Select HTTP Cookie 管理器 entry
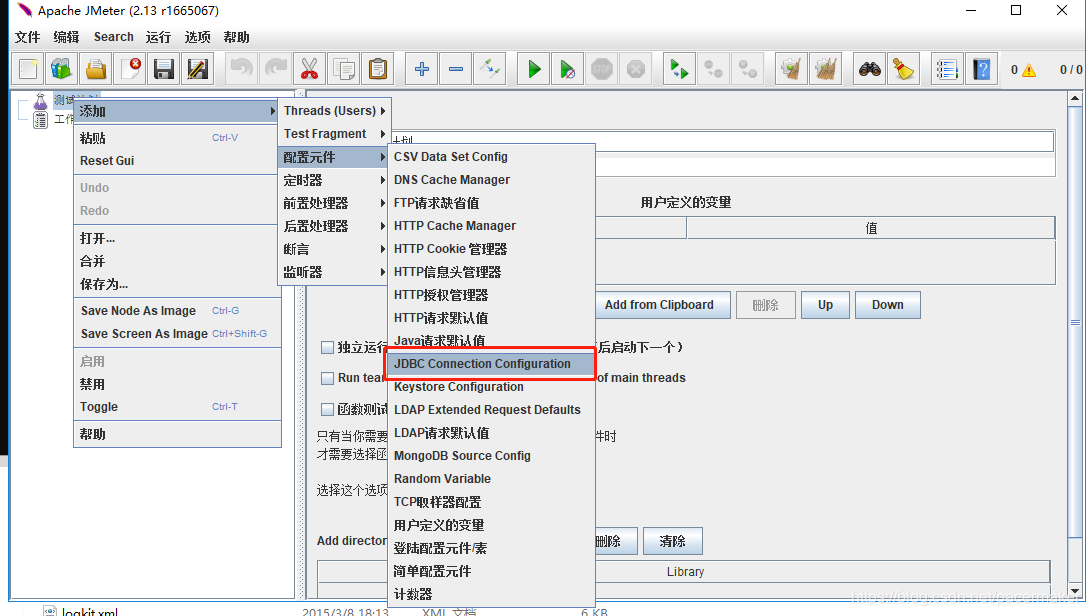 tap(491, 248)
